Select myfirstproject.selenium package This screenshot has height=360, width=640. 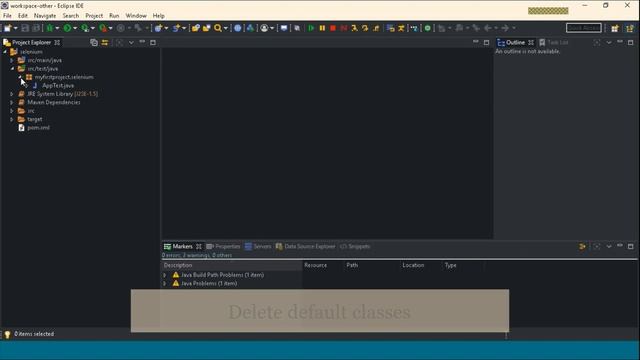click(64, 77)
